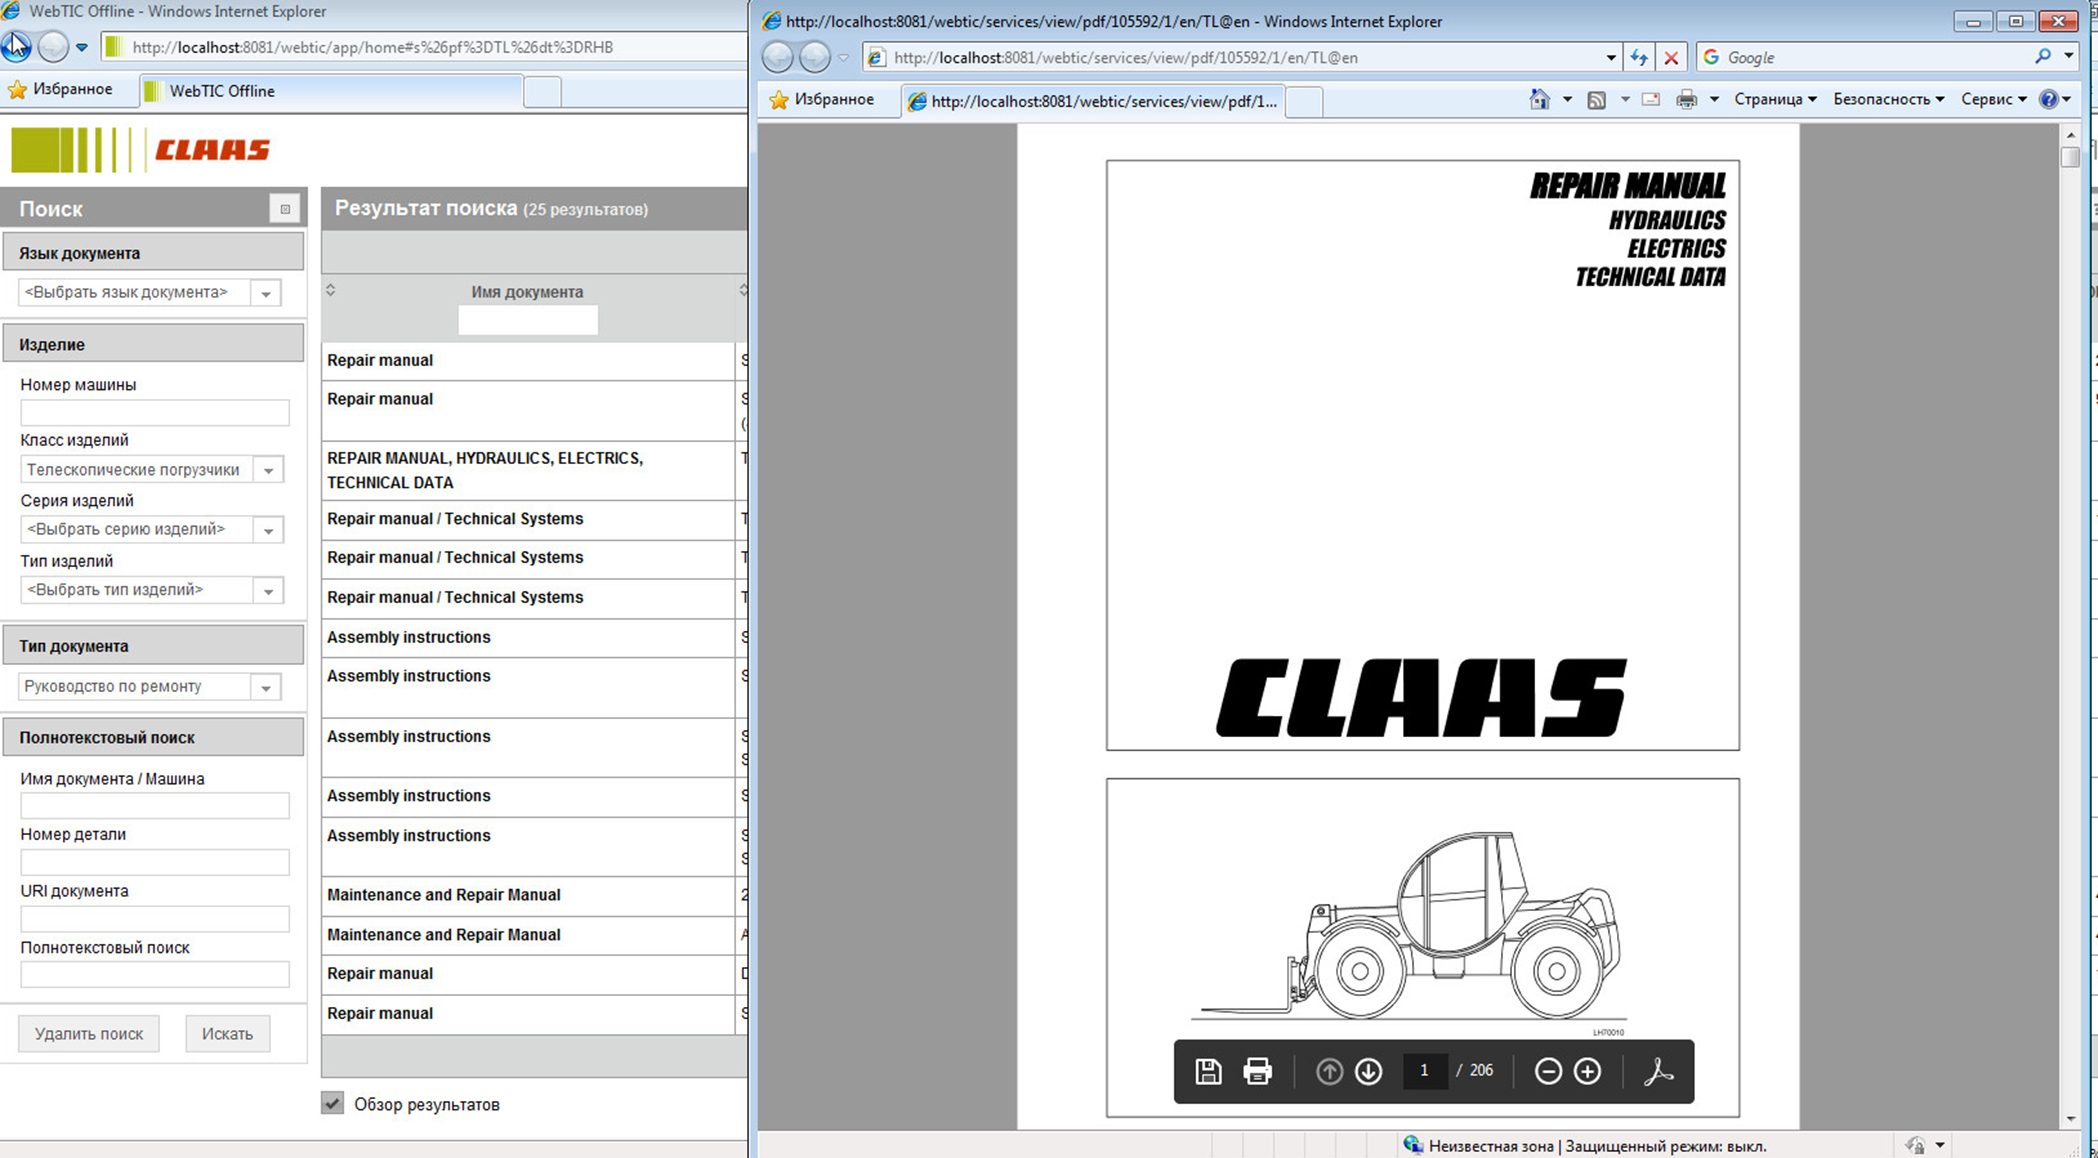This screenshot has height=1158, width=2098.
Task: Open the Безопасность menu
Action: click(x=1887, y=99)
